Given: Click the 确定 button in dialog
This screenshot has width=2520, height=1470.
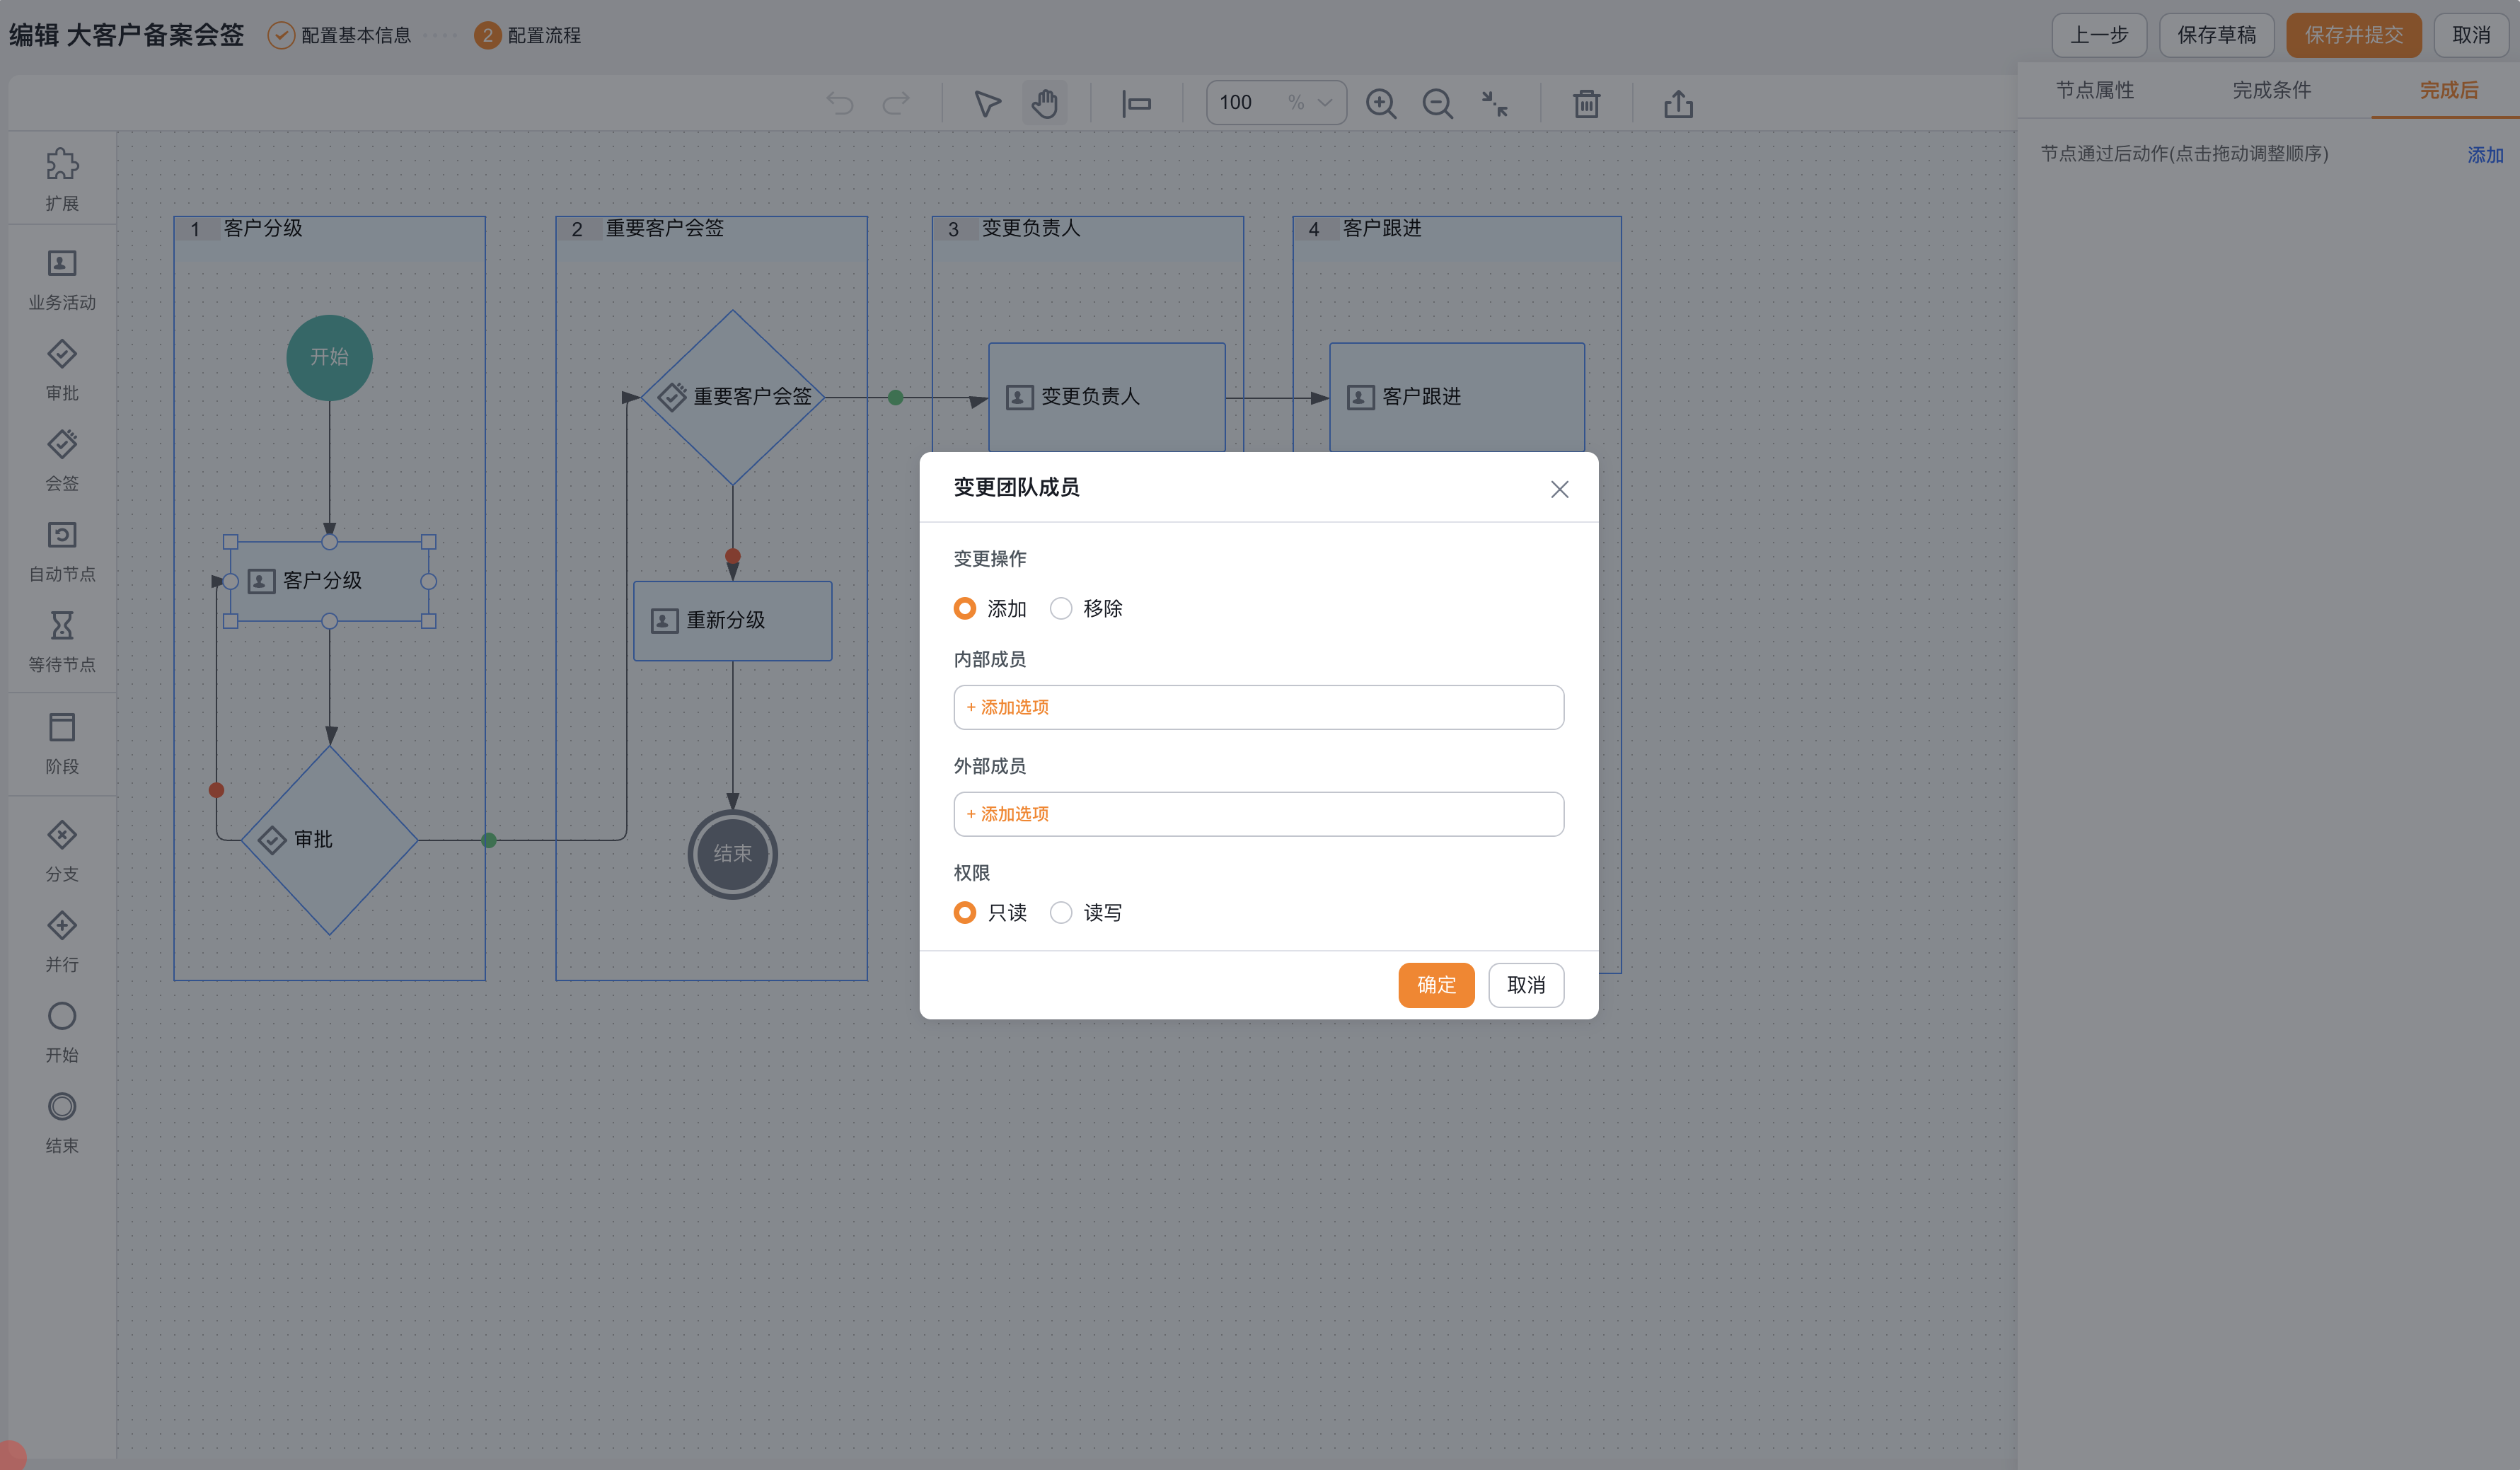Looking at the screenshot, I should pos(1436,985).
